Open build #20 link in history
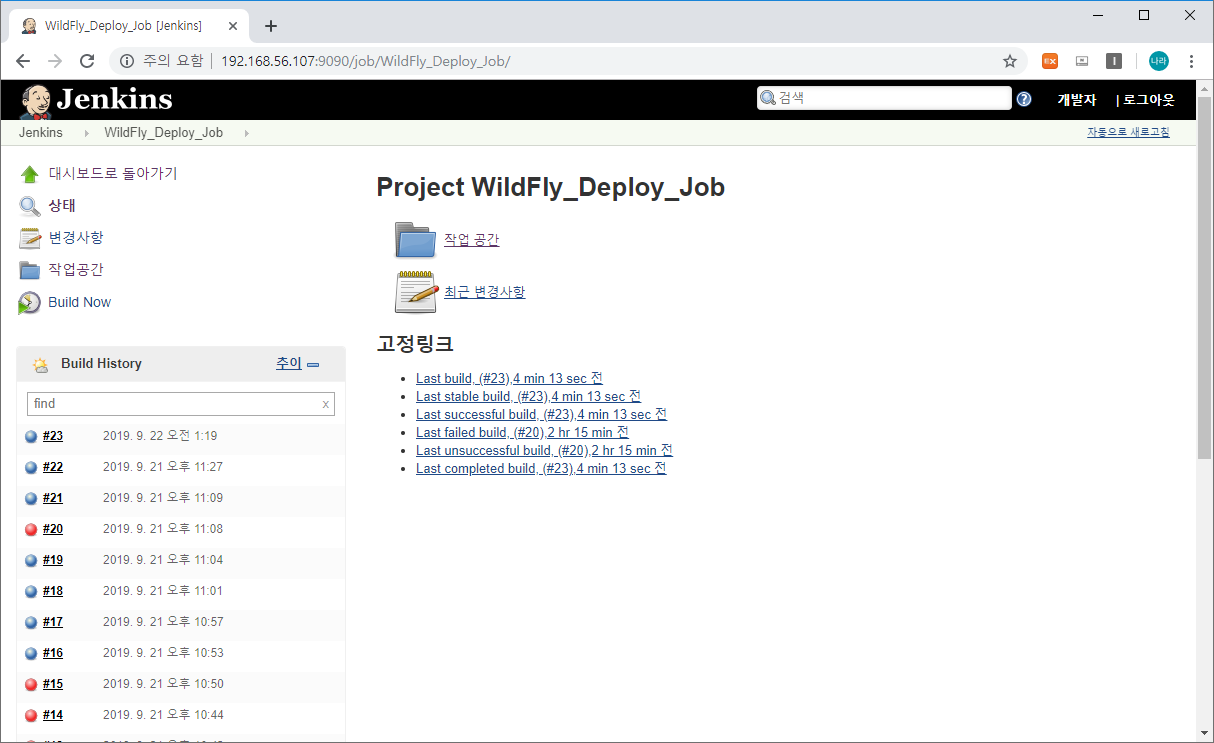The height and width of the screenshot is (743, 1214). pyautogui.click(x=53, y=529)
